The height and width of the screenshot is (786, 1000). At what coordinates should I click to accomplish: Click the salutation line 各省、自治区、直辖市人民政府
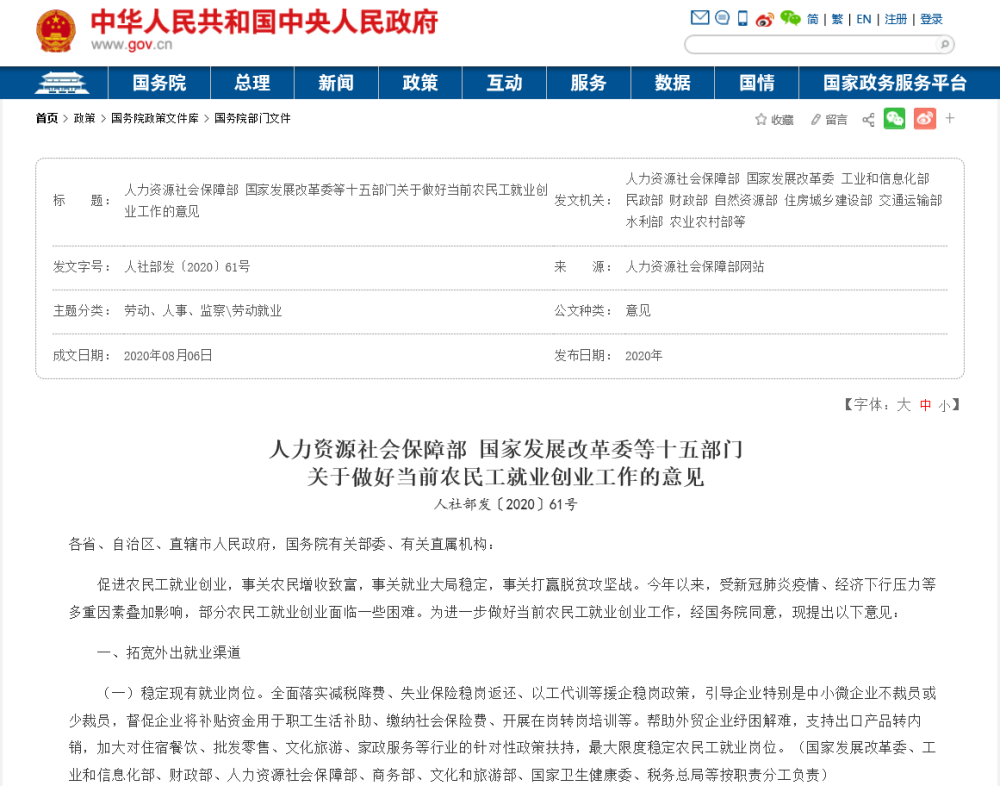coord(171,544)
